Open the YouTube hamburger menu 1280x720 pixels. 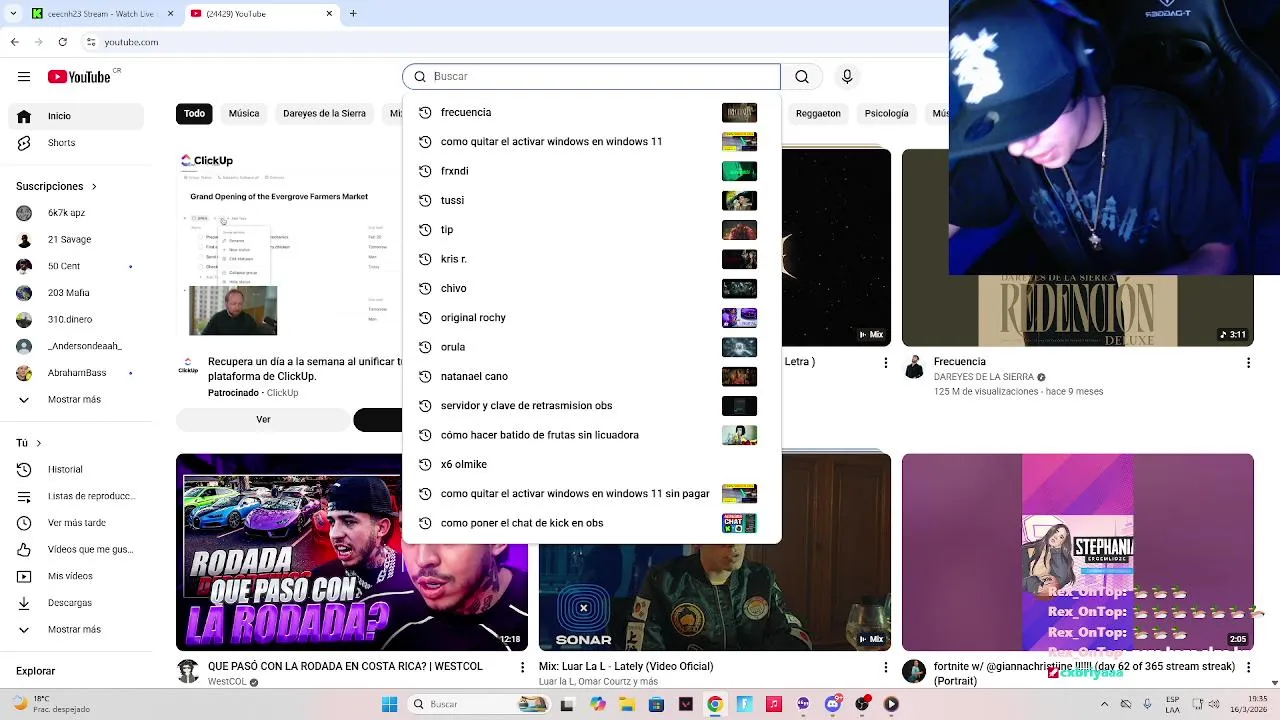24,77
